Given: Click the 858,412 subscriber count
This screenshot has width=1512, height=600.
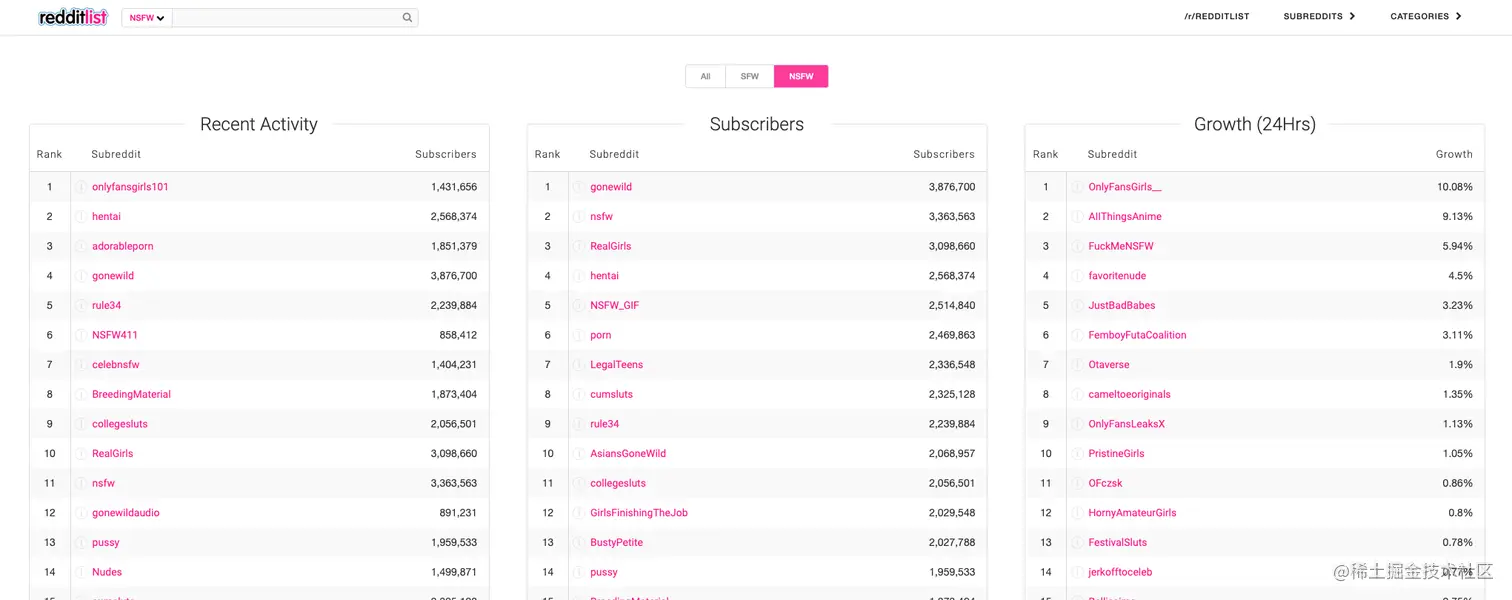Looking at the screenshot, I should click(x=458, y=335).
